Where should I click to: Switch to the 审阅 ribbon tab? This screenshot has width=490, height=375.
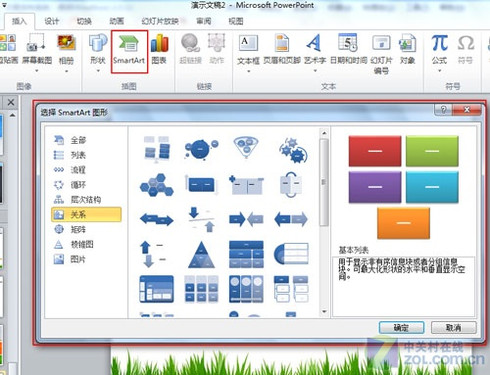204,21
